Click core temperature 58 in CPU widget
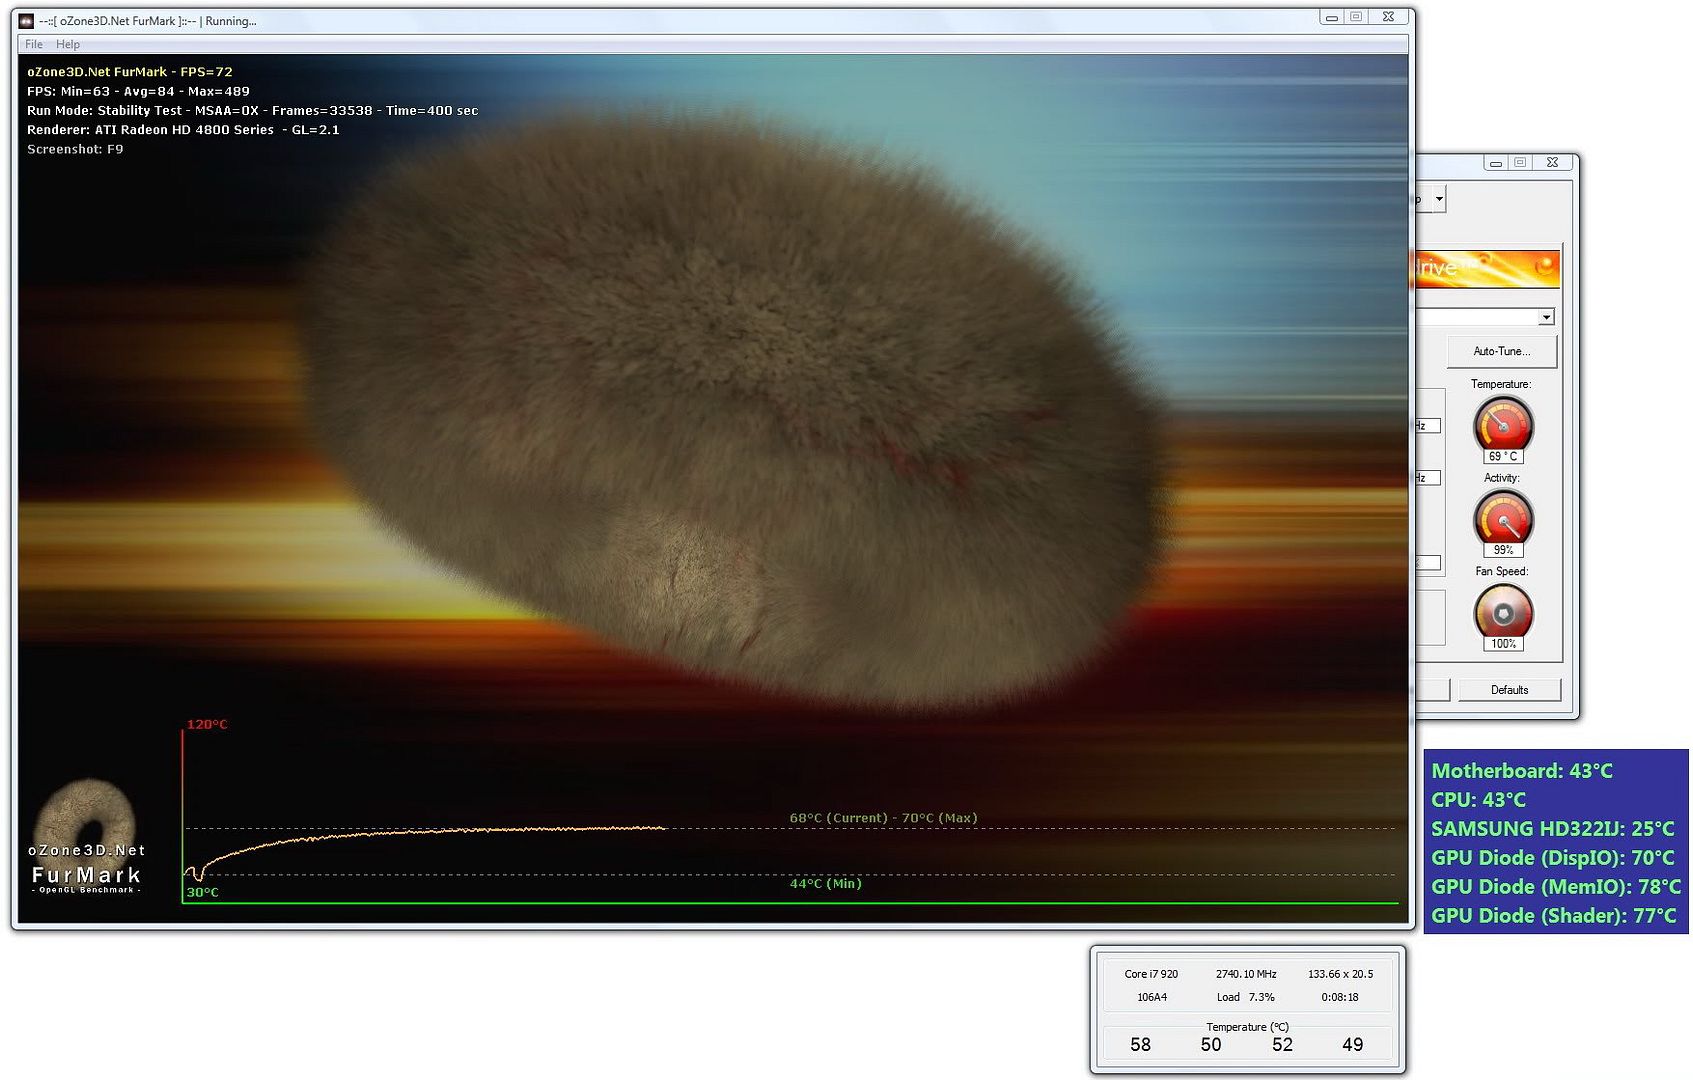The height and width of the screenshot is (1080, 1693). point(1140,1044)
